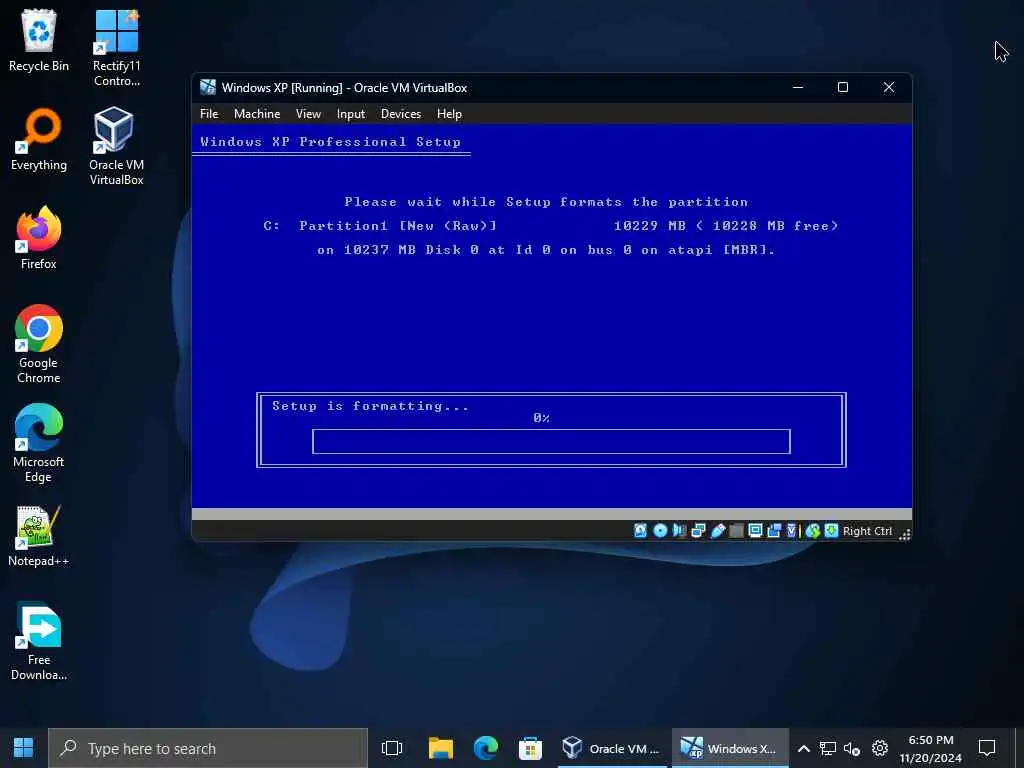Screen dimensions: 1024x768
Task: Click the window resize grip in status bar
Action: click(904, 534)
